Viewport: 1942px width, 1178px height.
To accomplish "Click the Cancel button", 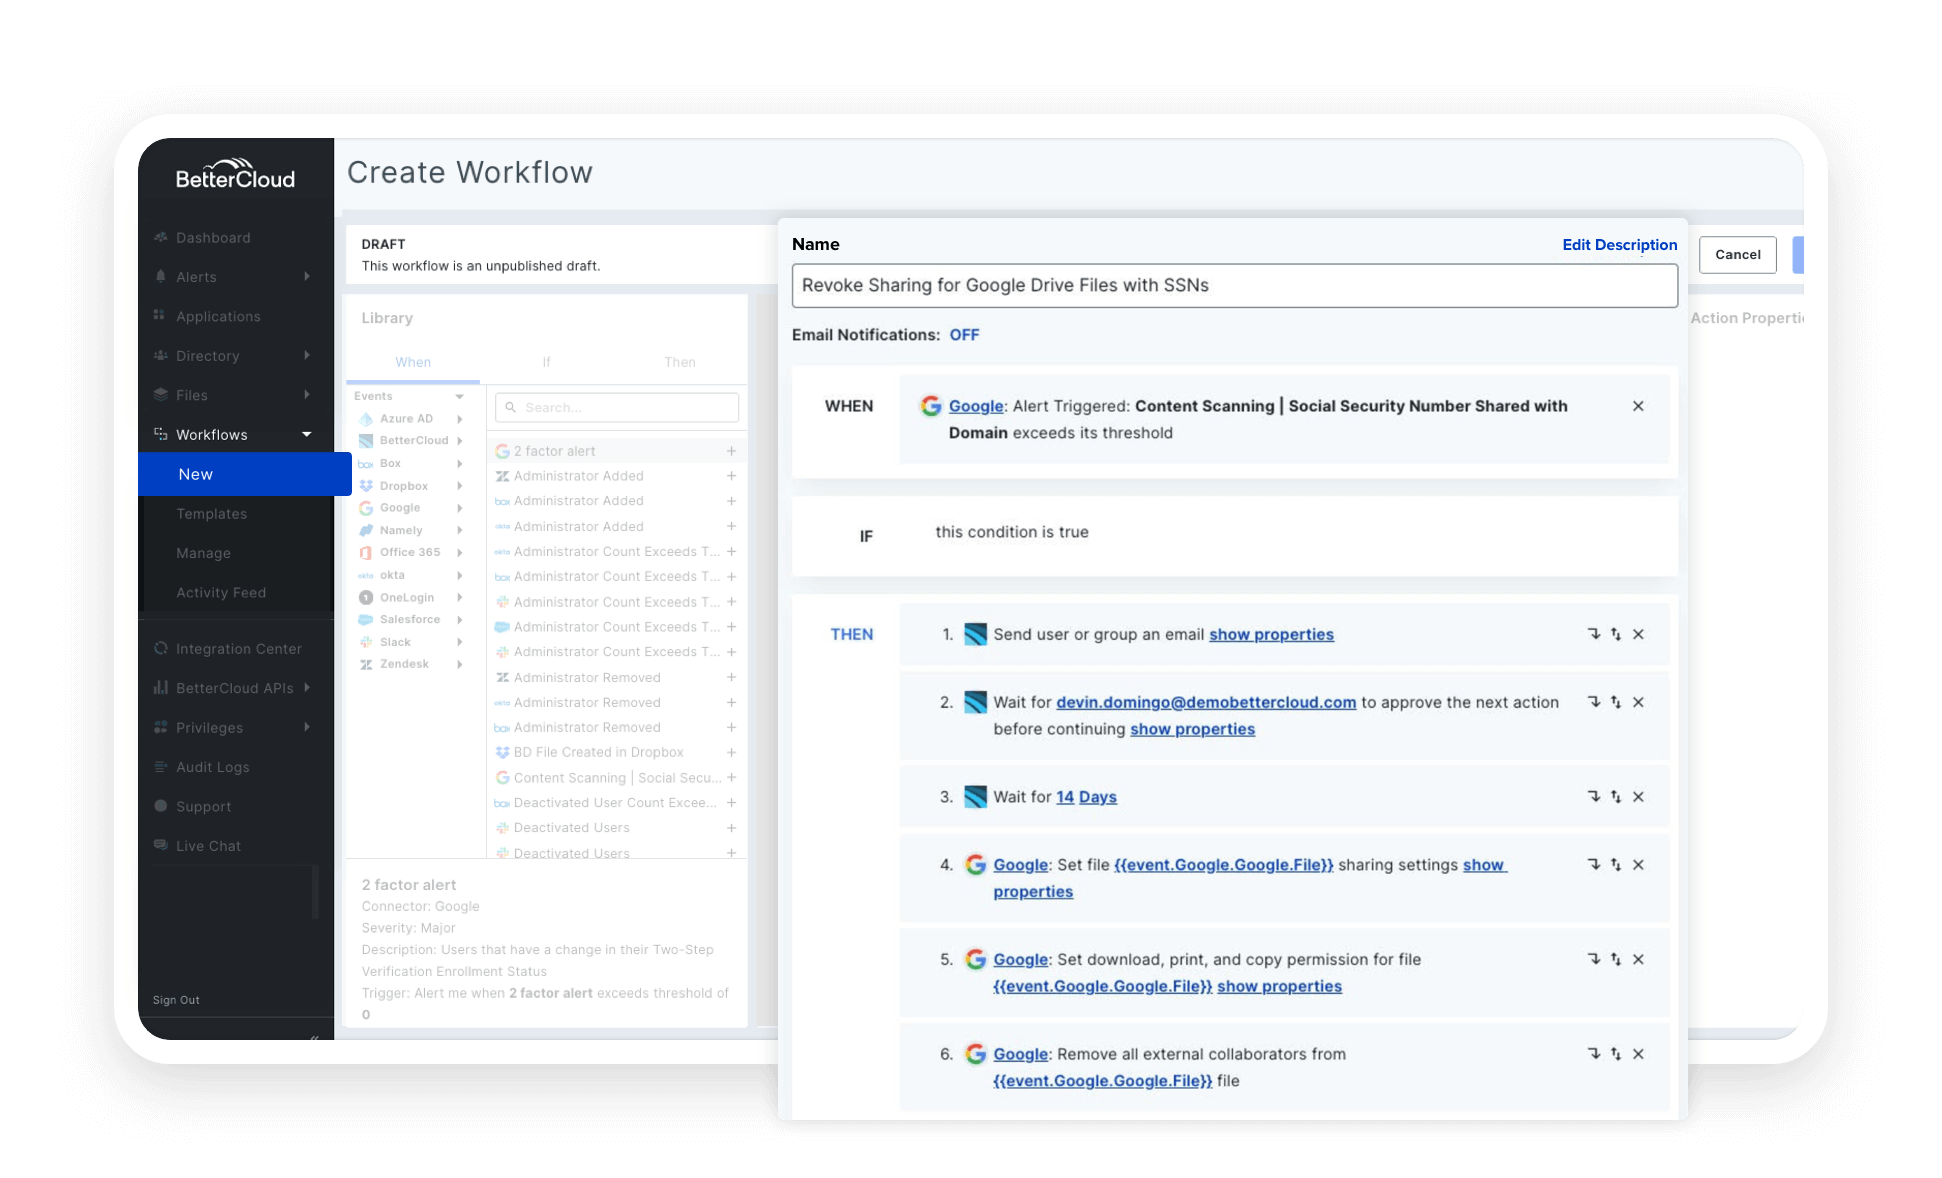I will coord(1737,255).
